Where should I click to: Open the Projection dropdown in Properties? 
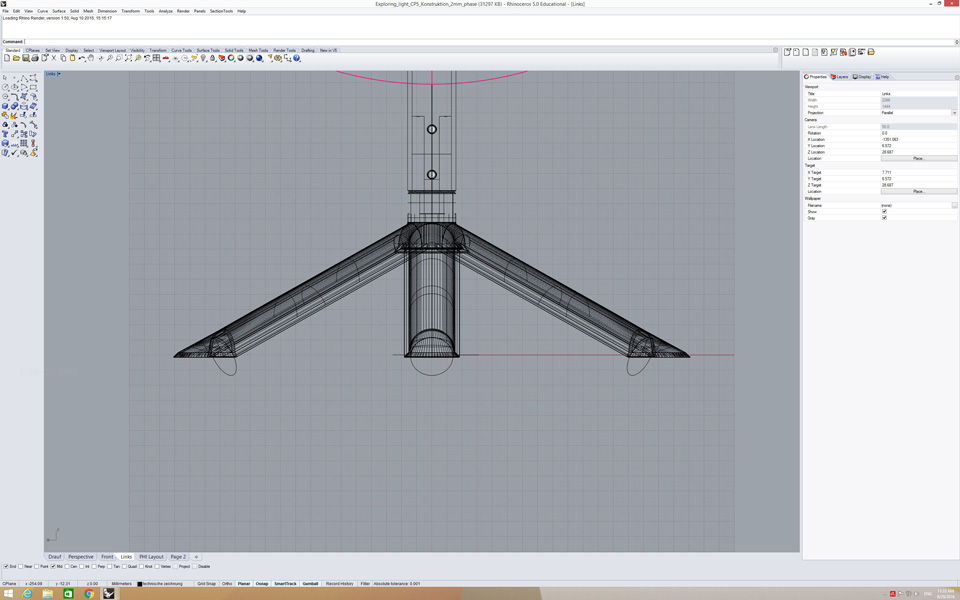pos(954,113)
